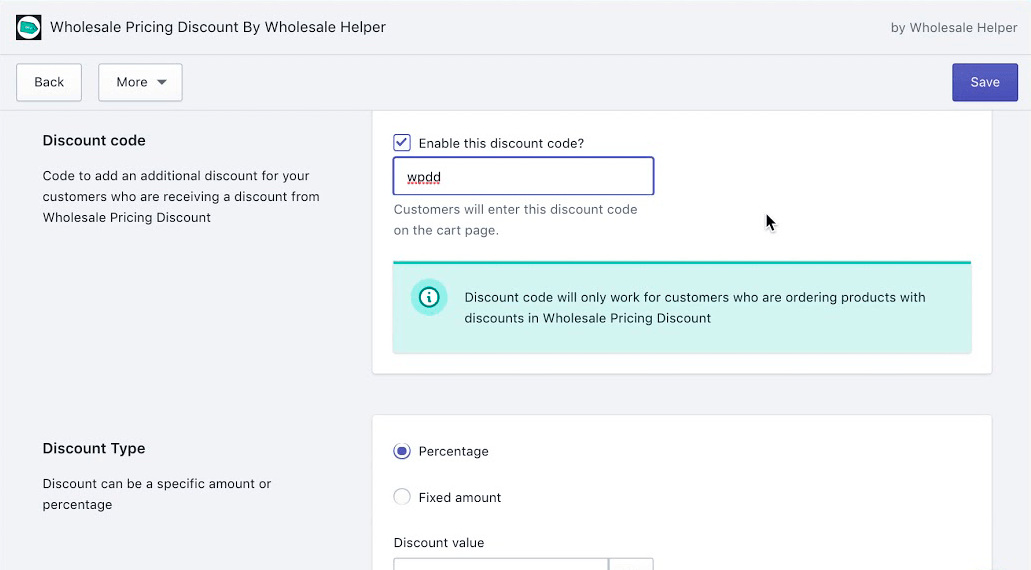Viewport: 1031px width, 570px height.
Task: Open the More dropdown menu
Action: (140, 82)
